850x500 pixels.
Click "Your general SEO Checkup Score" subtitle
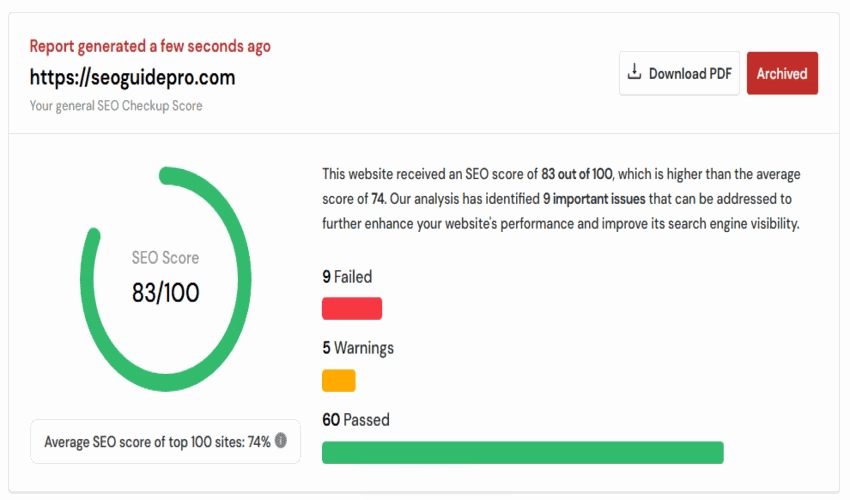pyautogui.click(x=116, y=105)
